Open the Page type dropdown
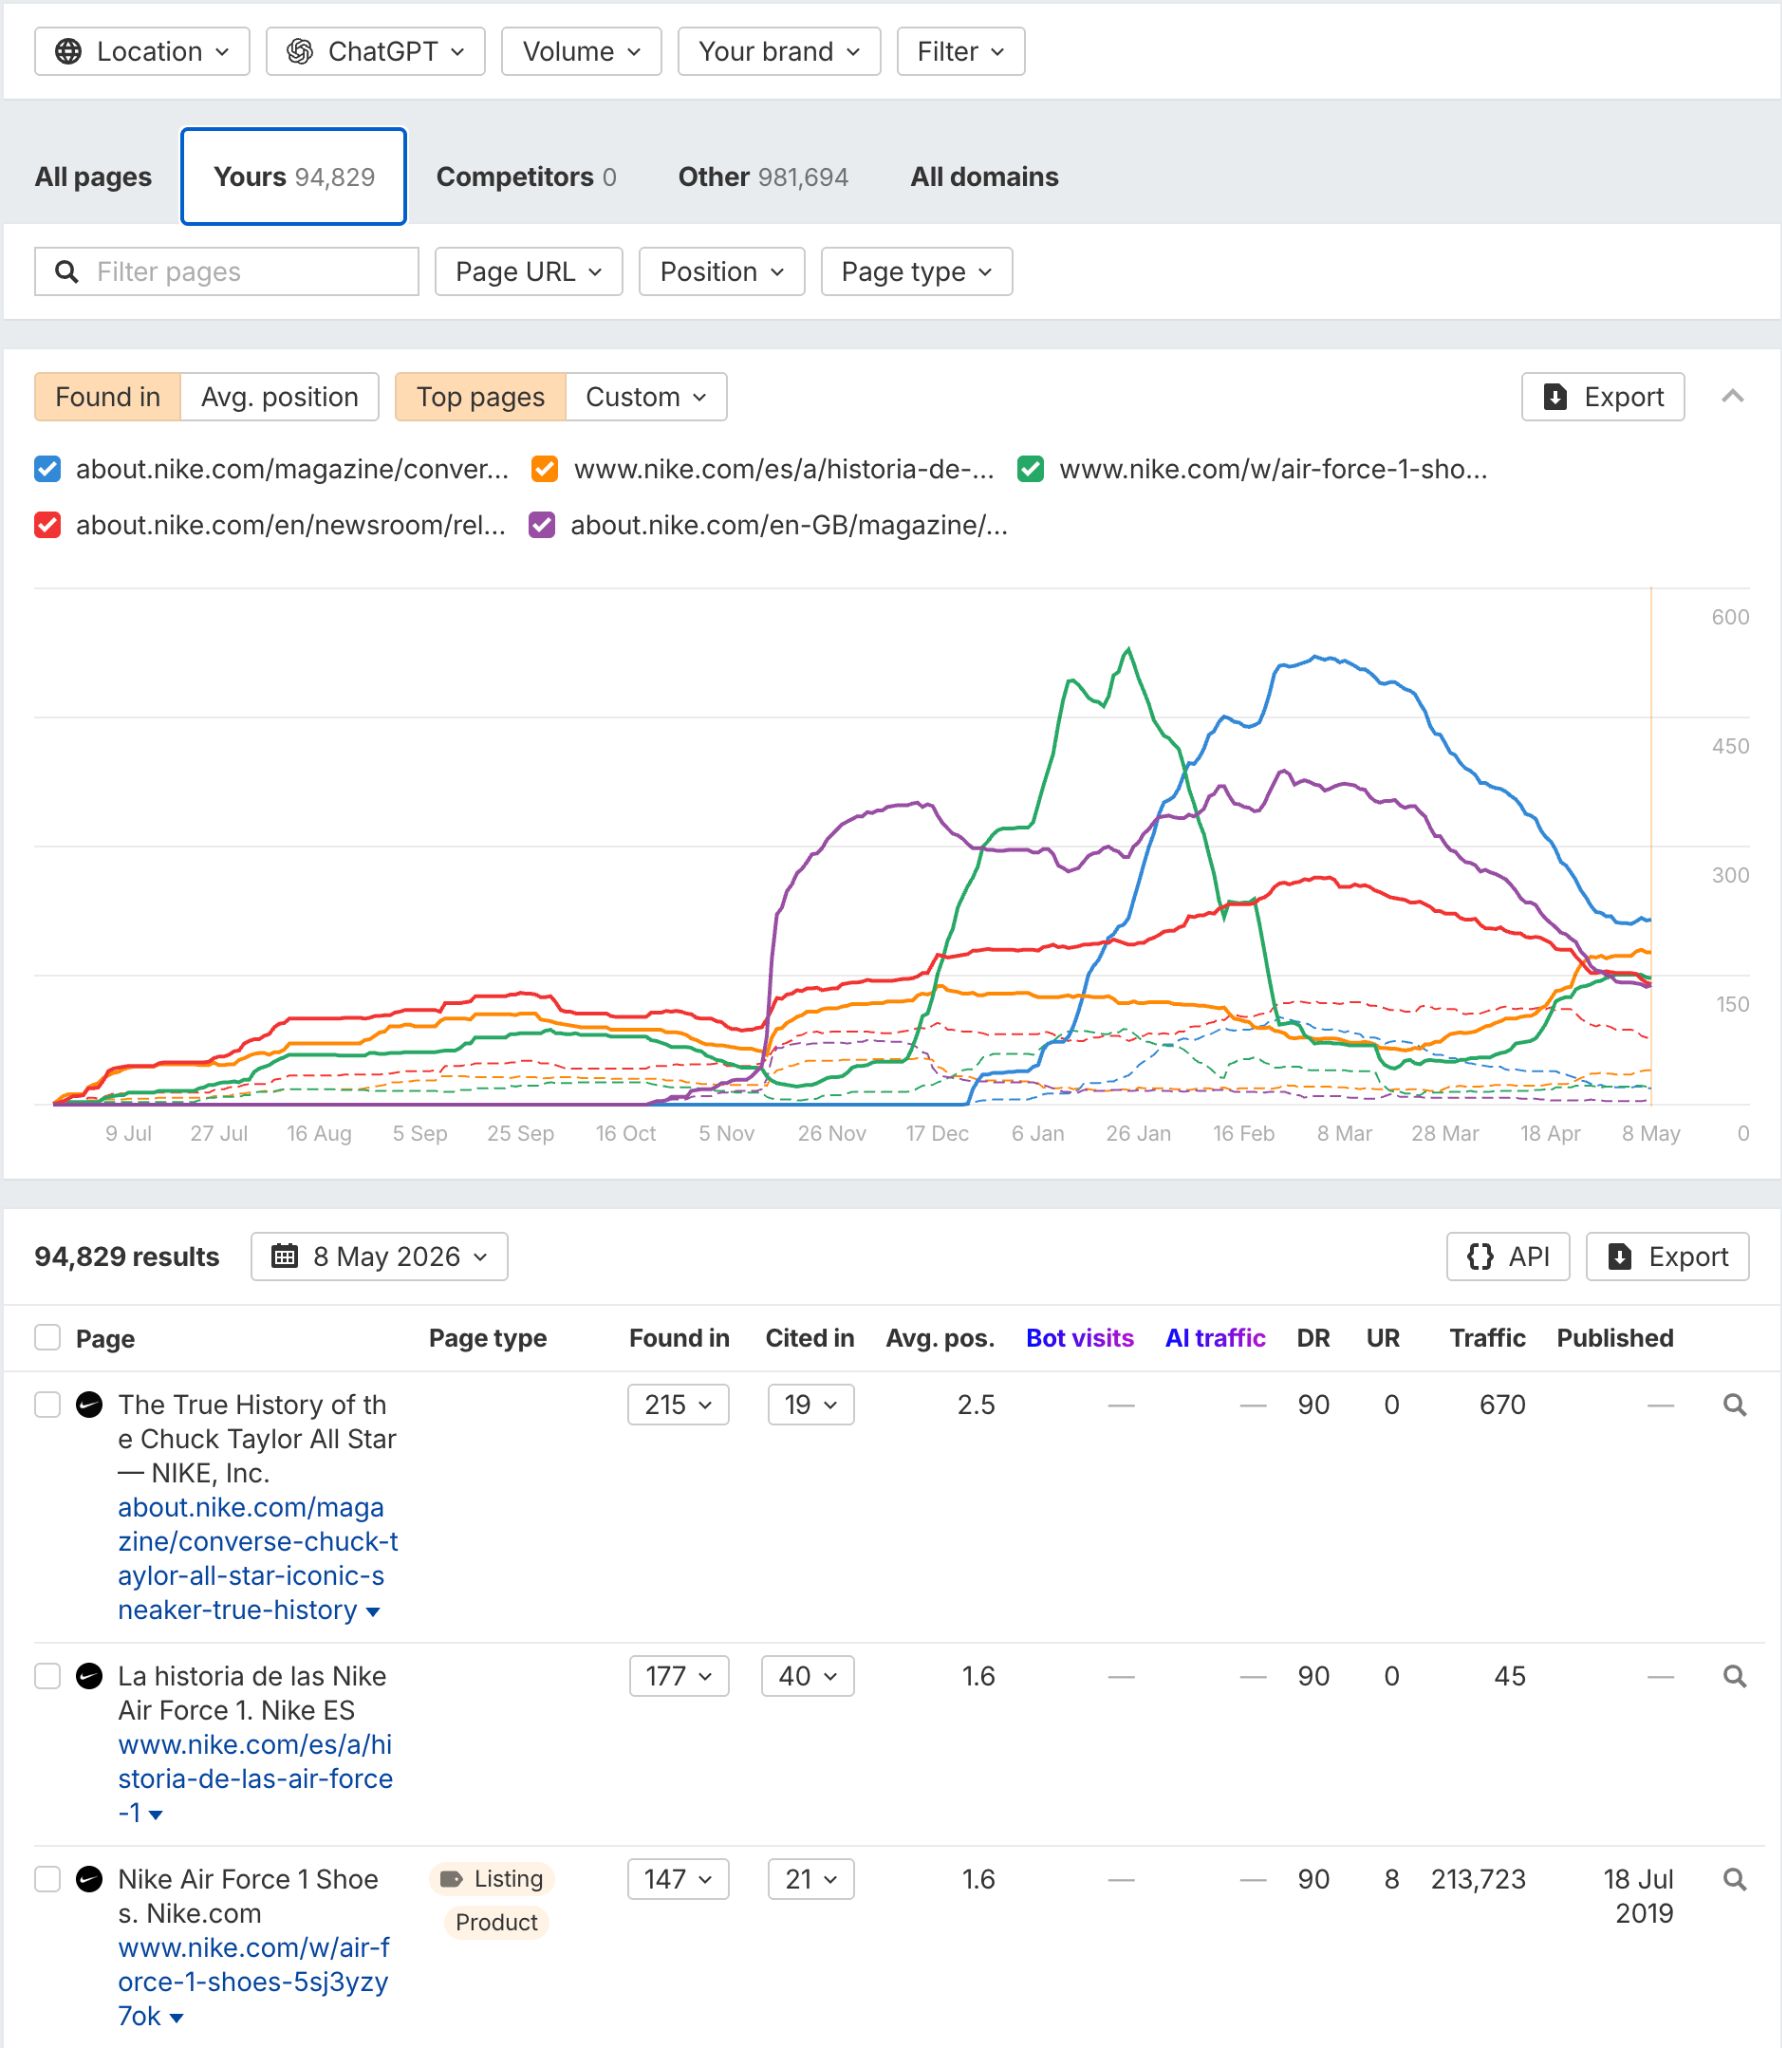The height and width of the screenshot is (2048, 1782). (x=916, y=272)
